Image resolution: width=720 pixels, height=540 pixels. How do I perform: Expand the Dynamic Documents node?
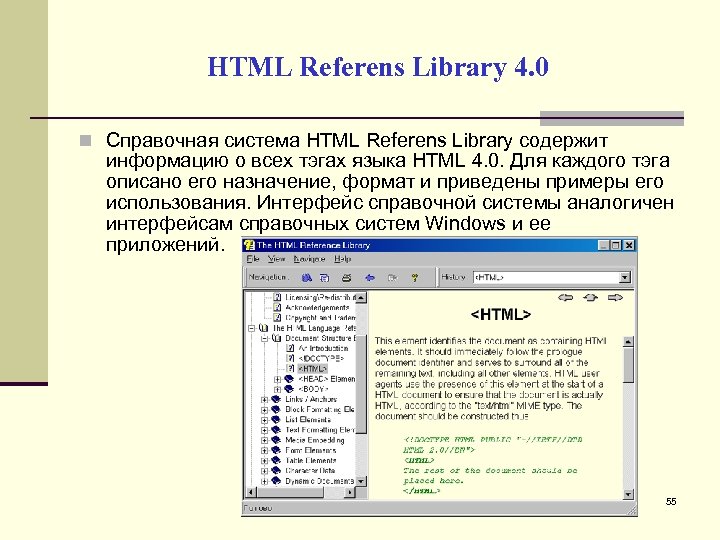[264, 481]
